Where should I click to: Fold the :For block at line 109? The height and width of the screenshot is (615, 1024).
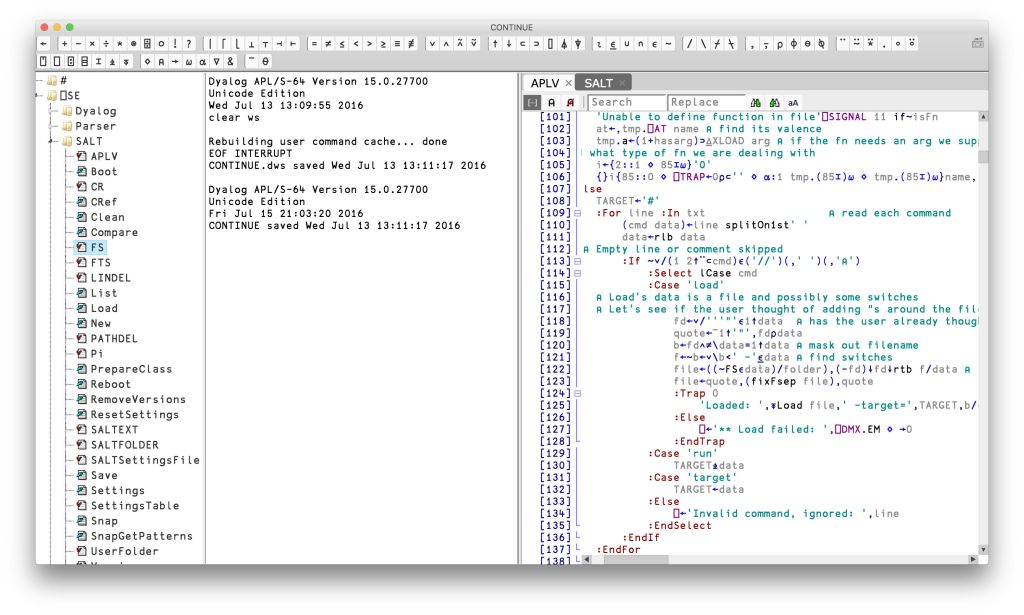577,213
